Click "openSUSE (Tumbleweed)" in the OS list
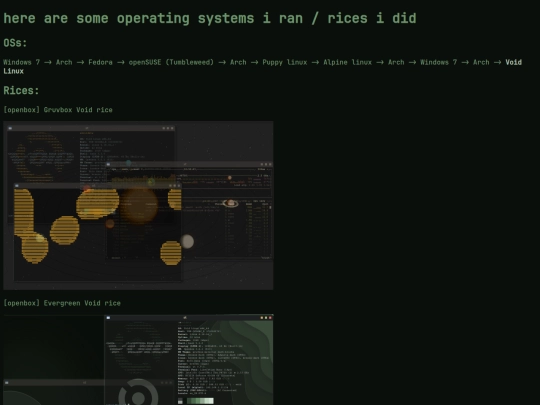The height and width of the screenshot is (405, 540). [171, 62]
